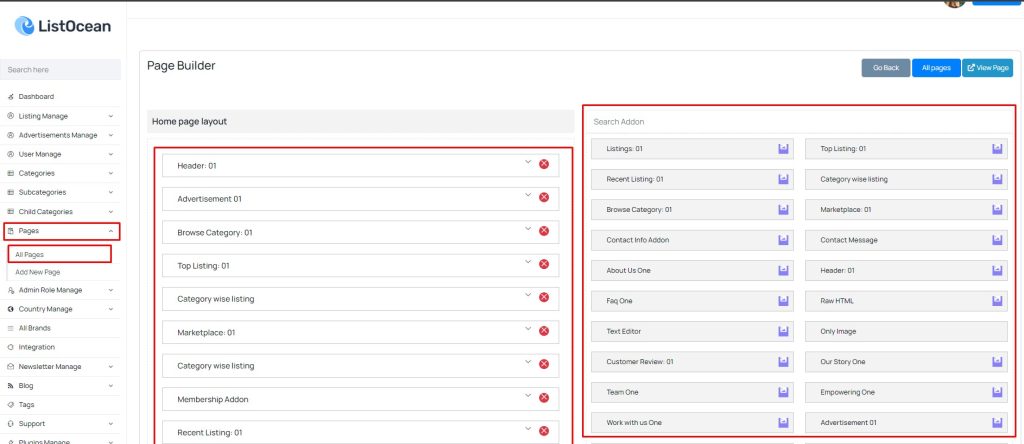Click the right-panel Advertisement 01 addon icon
1024x444 pixels.
pos(997,422)
